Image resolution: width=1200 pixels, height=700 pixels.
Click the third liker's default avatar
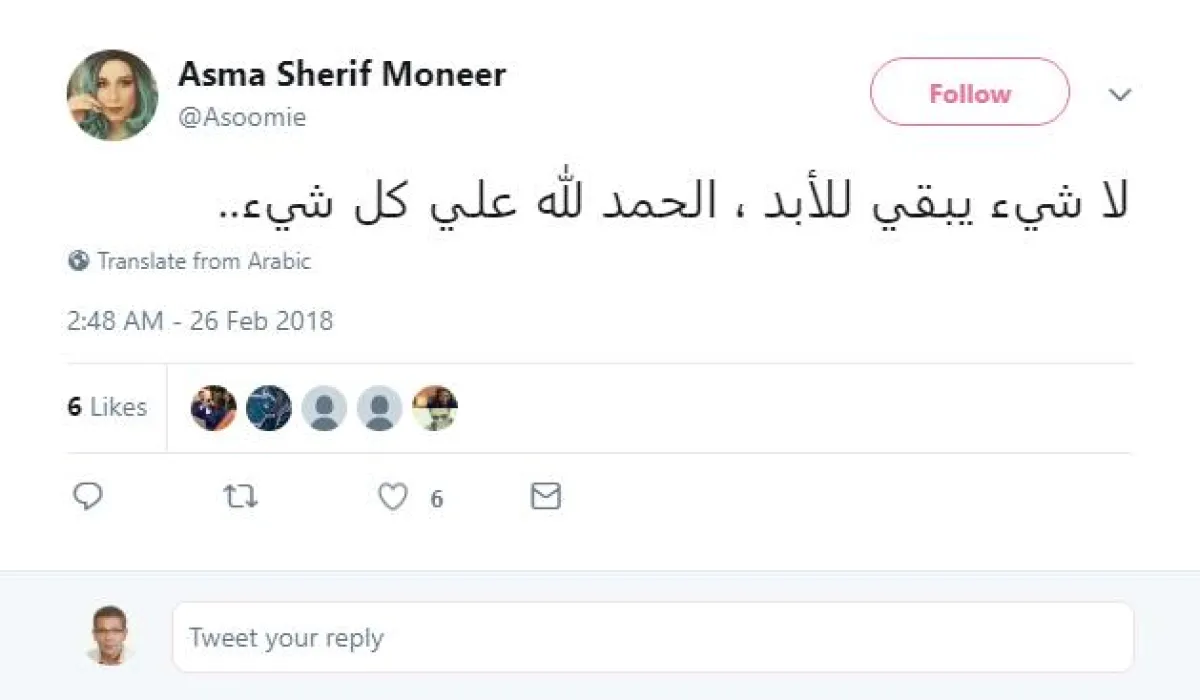[324, 408]
